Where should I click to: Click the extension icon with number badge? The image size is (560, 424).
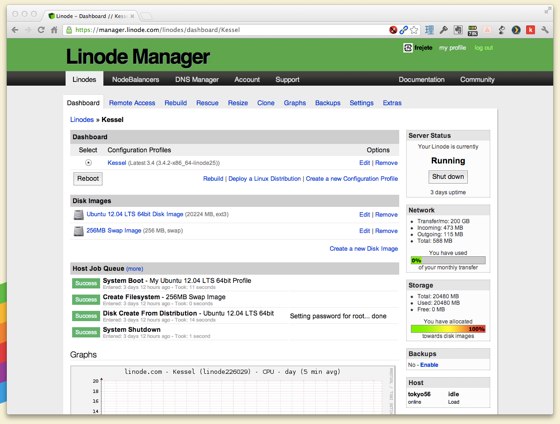tap(472, 30)
